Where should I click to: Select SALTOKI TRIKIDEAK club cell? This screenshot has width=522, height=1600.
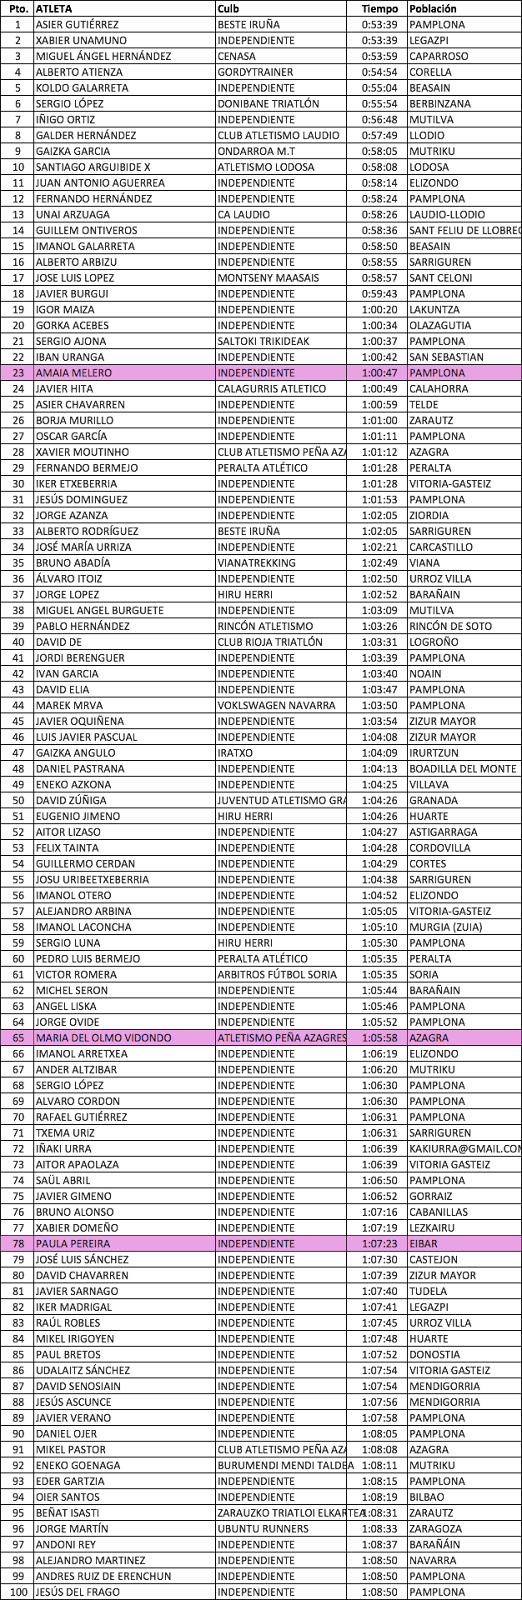pyautogui.click(x=265, y=341)
